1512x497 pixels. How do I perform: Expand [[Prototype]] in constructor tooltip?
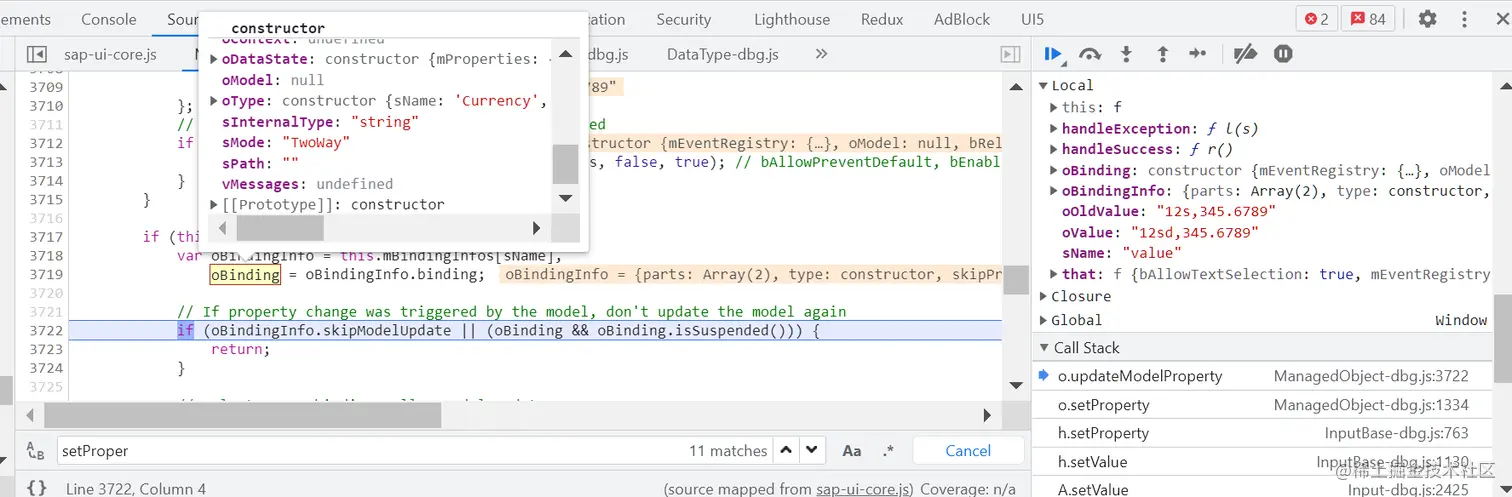tap(214, 204)
